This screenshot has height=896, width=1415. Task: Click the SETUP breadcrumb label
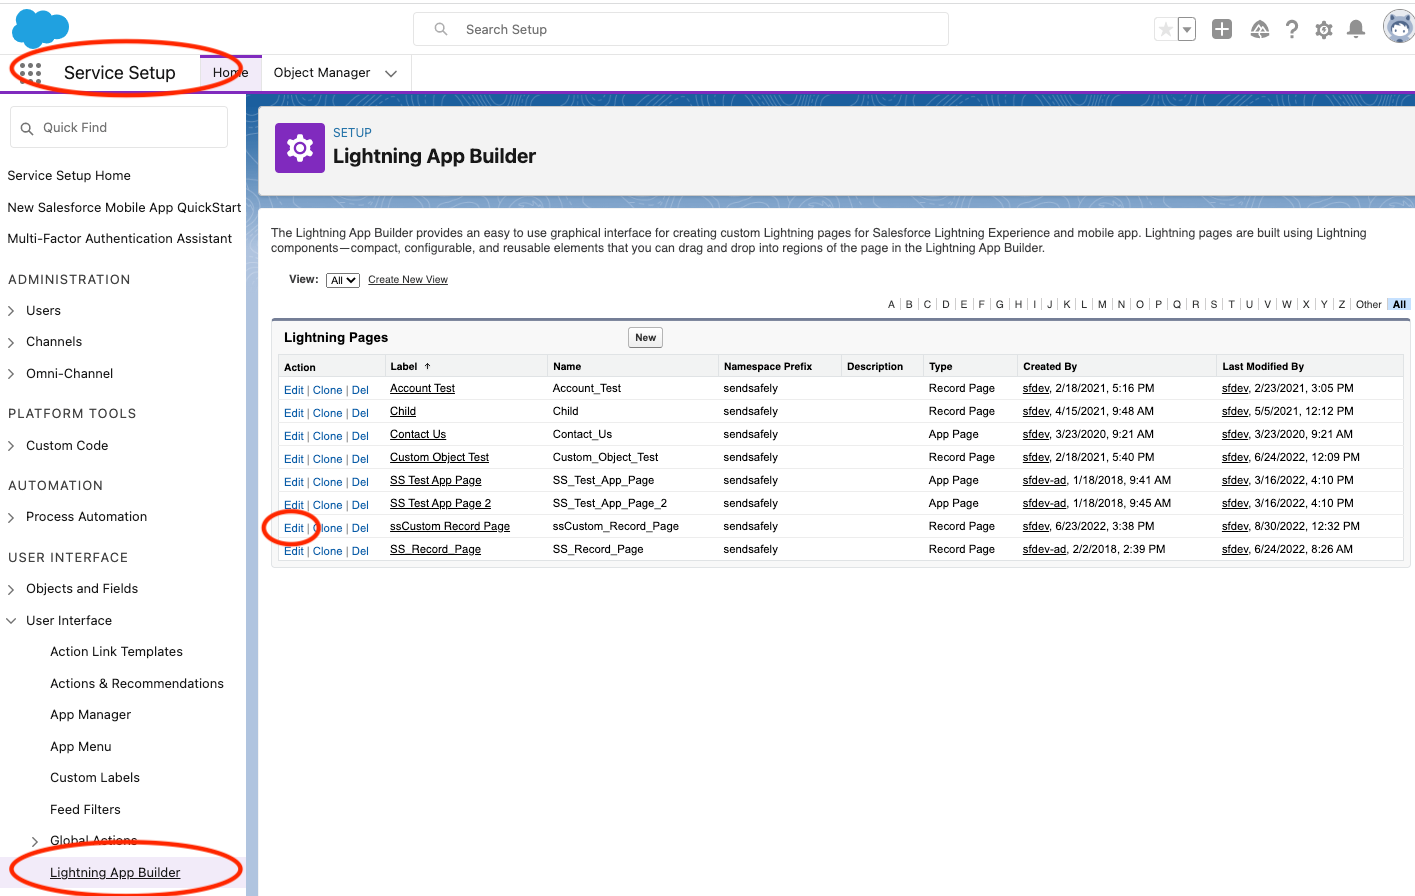point(352,133)
